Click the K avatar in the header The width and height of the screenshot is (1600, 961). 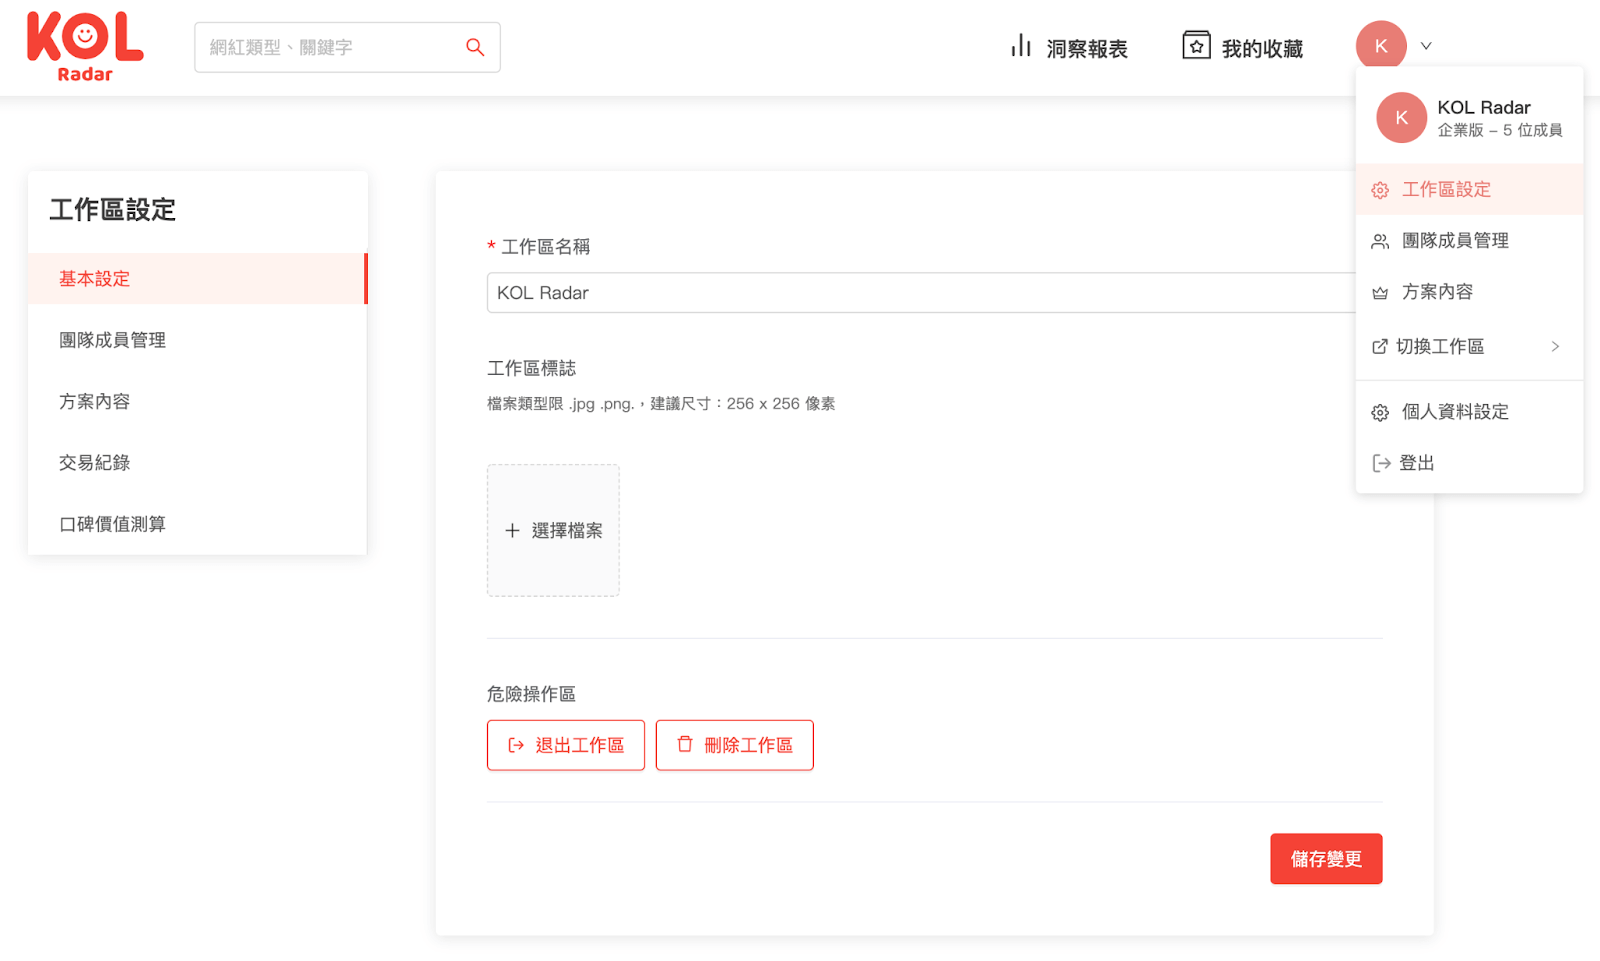pos(1381,46)
